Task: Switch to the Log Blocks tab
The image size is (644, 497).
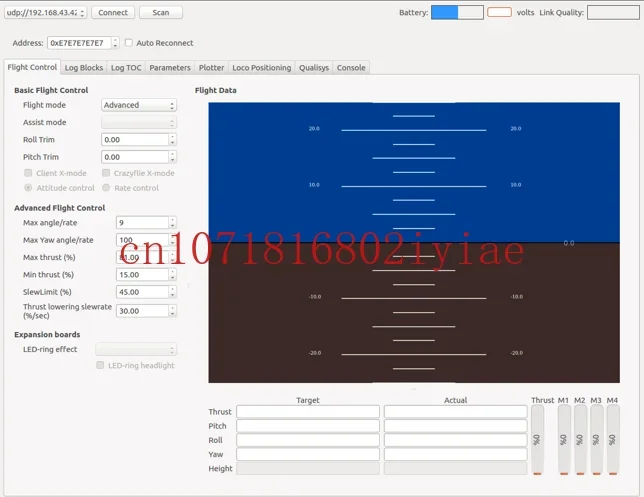Action: point(84,68)
